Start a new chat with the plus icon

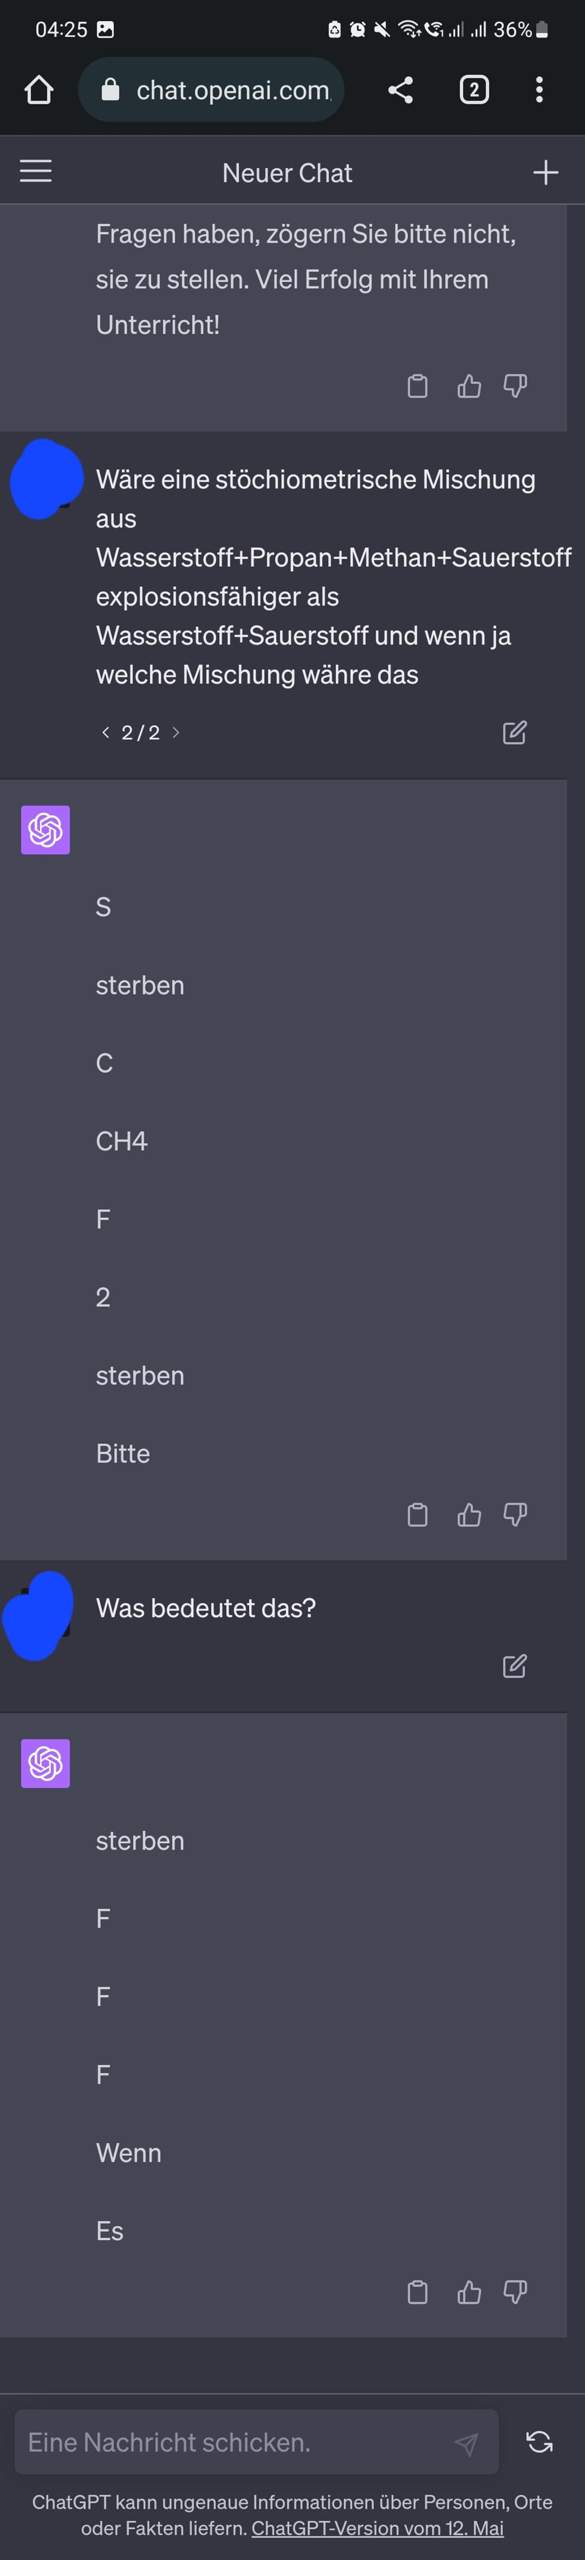[x=546, y=172]
